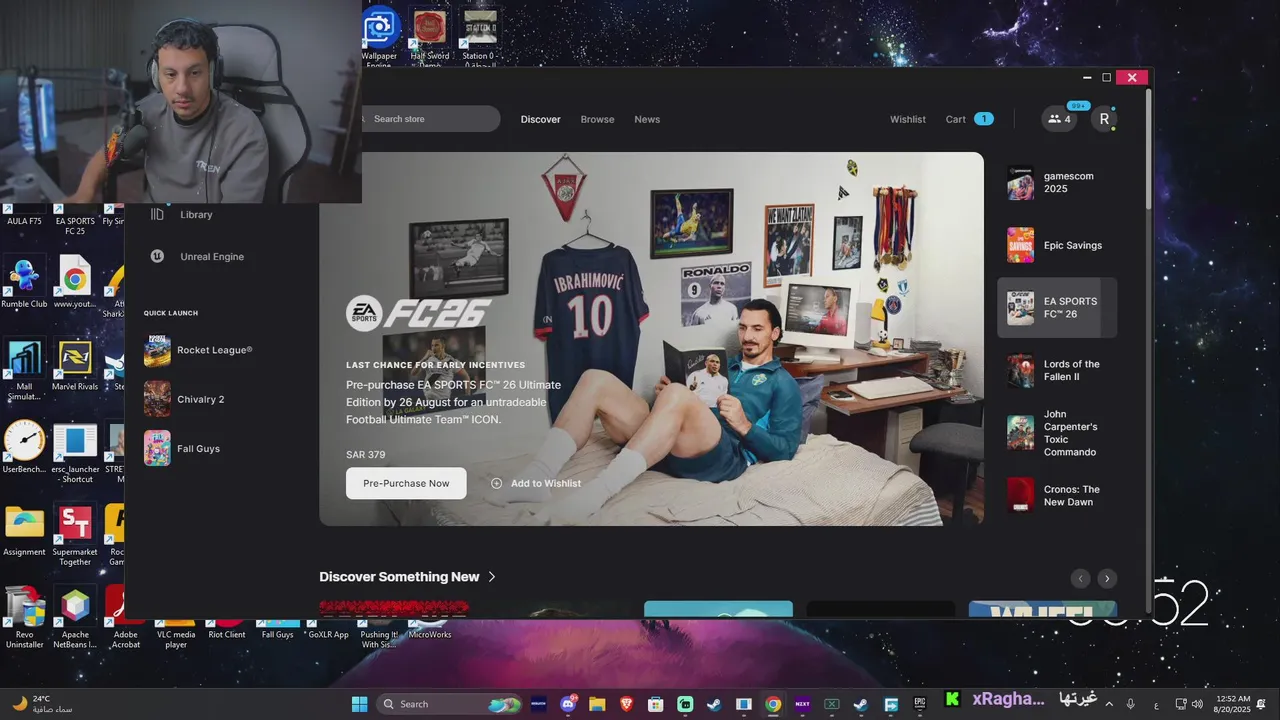The height and width of the screenshot is (720, 1280).
Task: Go to next Discover Something New items
Action: click(x=1107, y=578)
